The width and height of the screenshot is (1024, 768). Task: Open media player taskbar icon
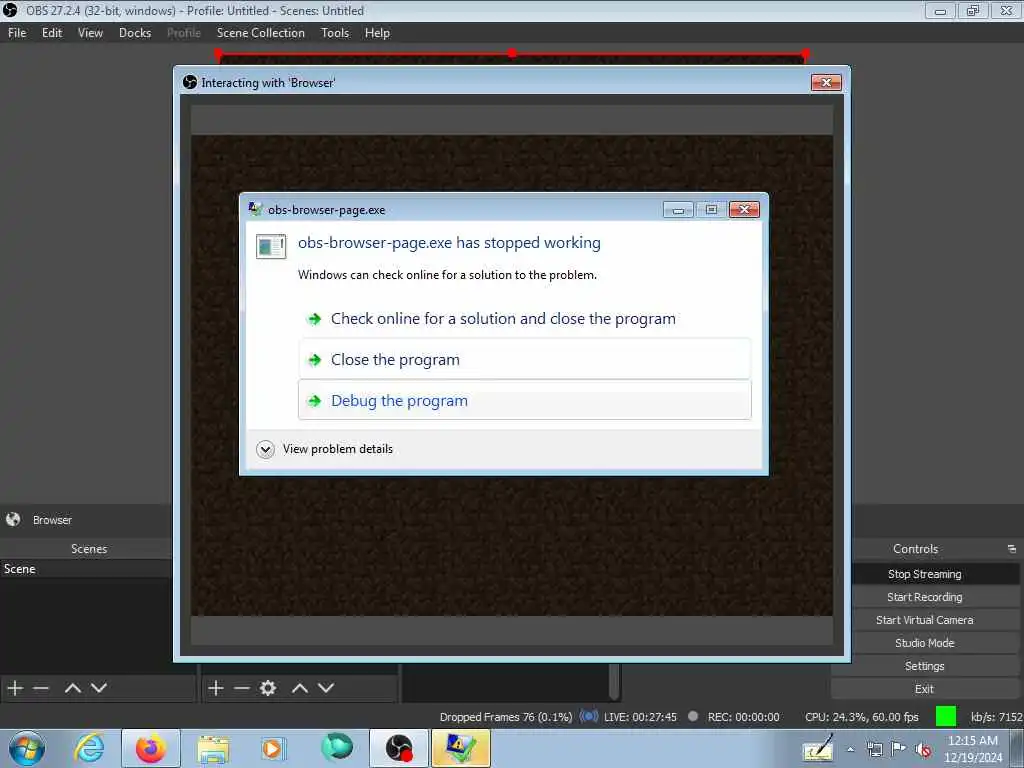(x=272, y=748)
